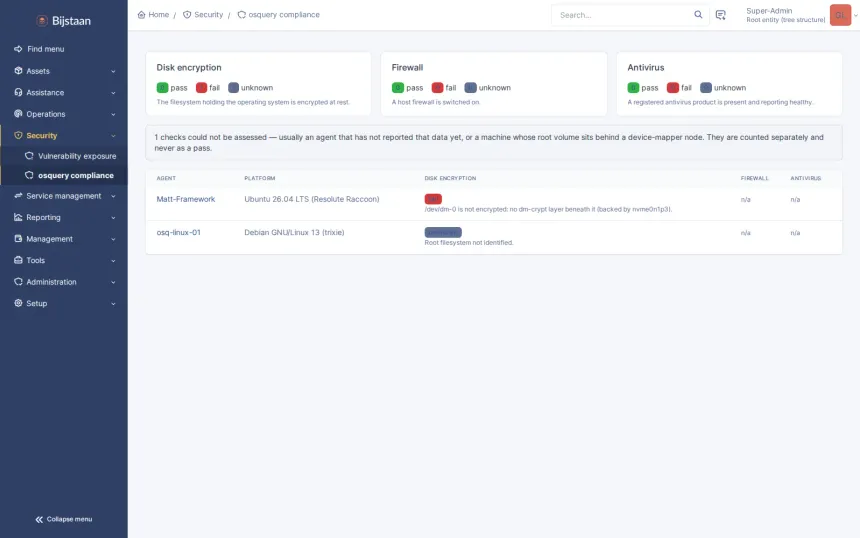This screenshot has width=860, height=538.
Task: Expand the Assistance menu chevron
Action: point(113,93)
